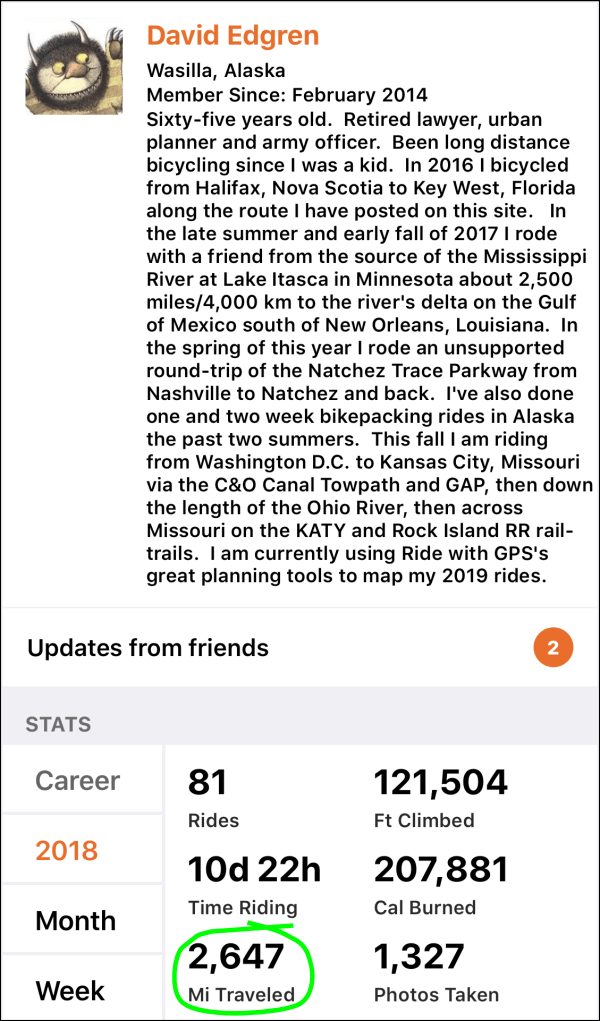600x1021 pixels.
Task: Switch to the Career stats tab
Action: [77, 781]
